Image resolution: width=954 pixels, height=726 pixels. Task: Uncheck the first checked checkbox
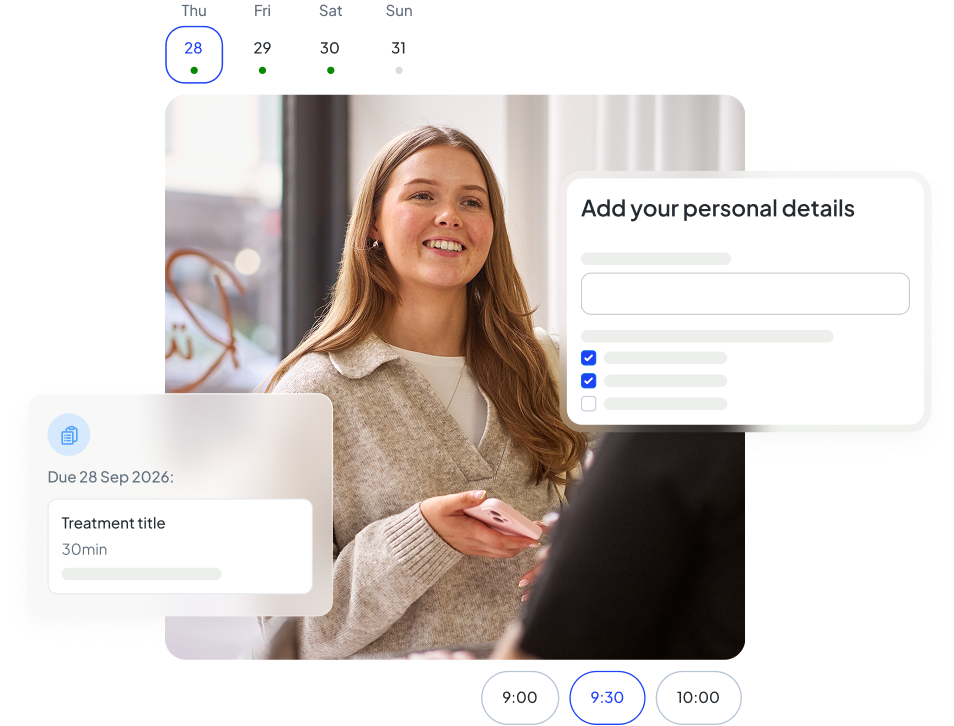pos(589,357)
